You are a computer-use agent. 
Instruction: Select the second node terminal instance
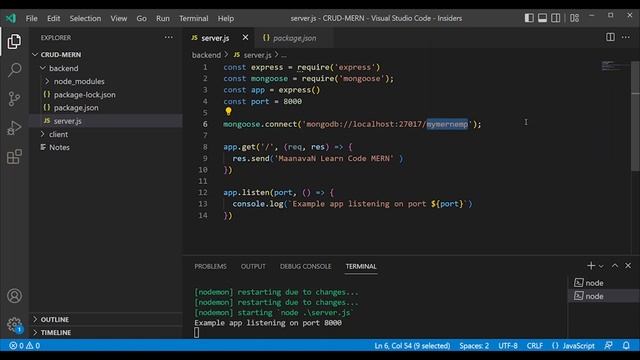pyautogui.click(x=604, y=296)
